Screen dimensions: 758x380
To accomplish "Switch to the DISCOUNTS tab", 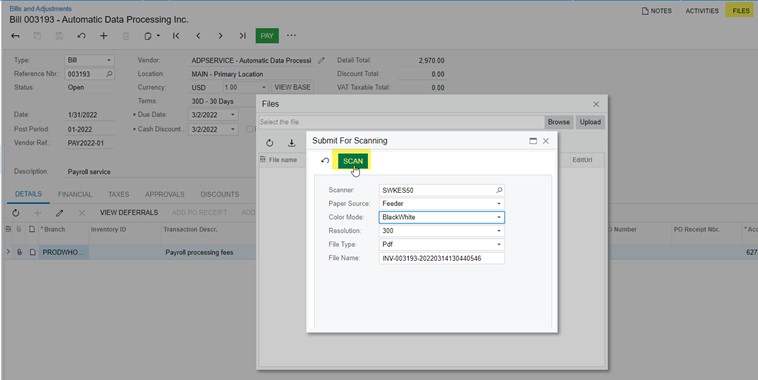I will (x=219, y=194).
